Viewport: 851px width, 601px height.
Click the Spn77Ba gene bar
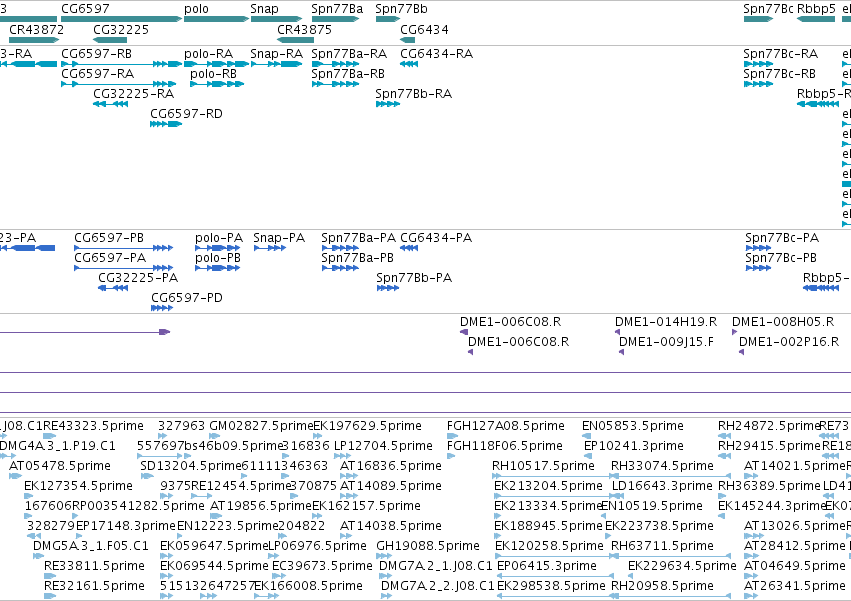point(335,19)
